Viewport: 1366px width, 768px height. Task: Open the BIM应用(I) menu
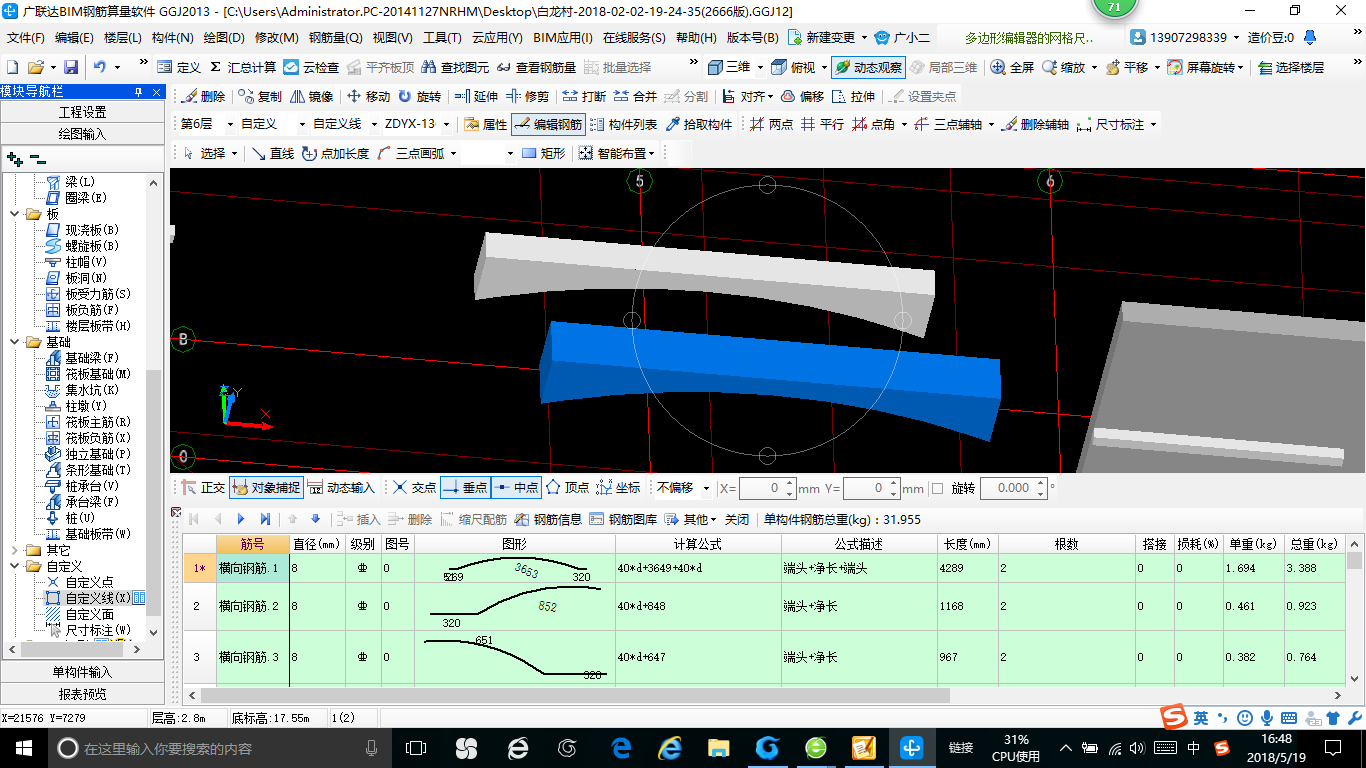pyautogui.click(x=562, y=38)
